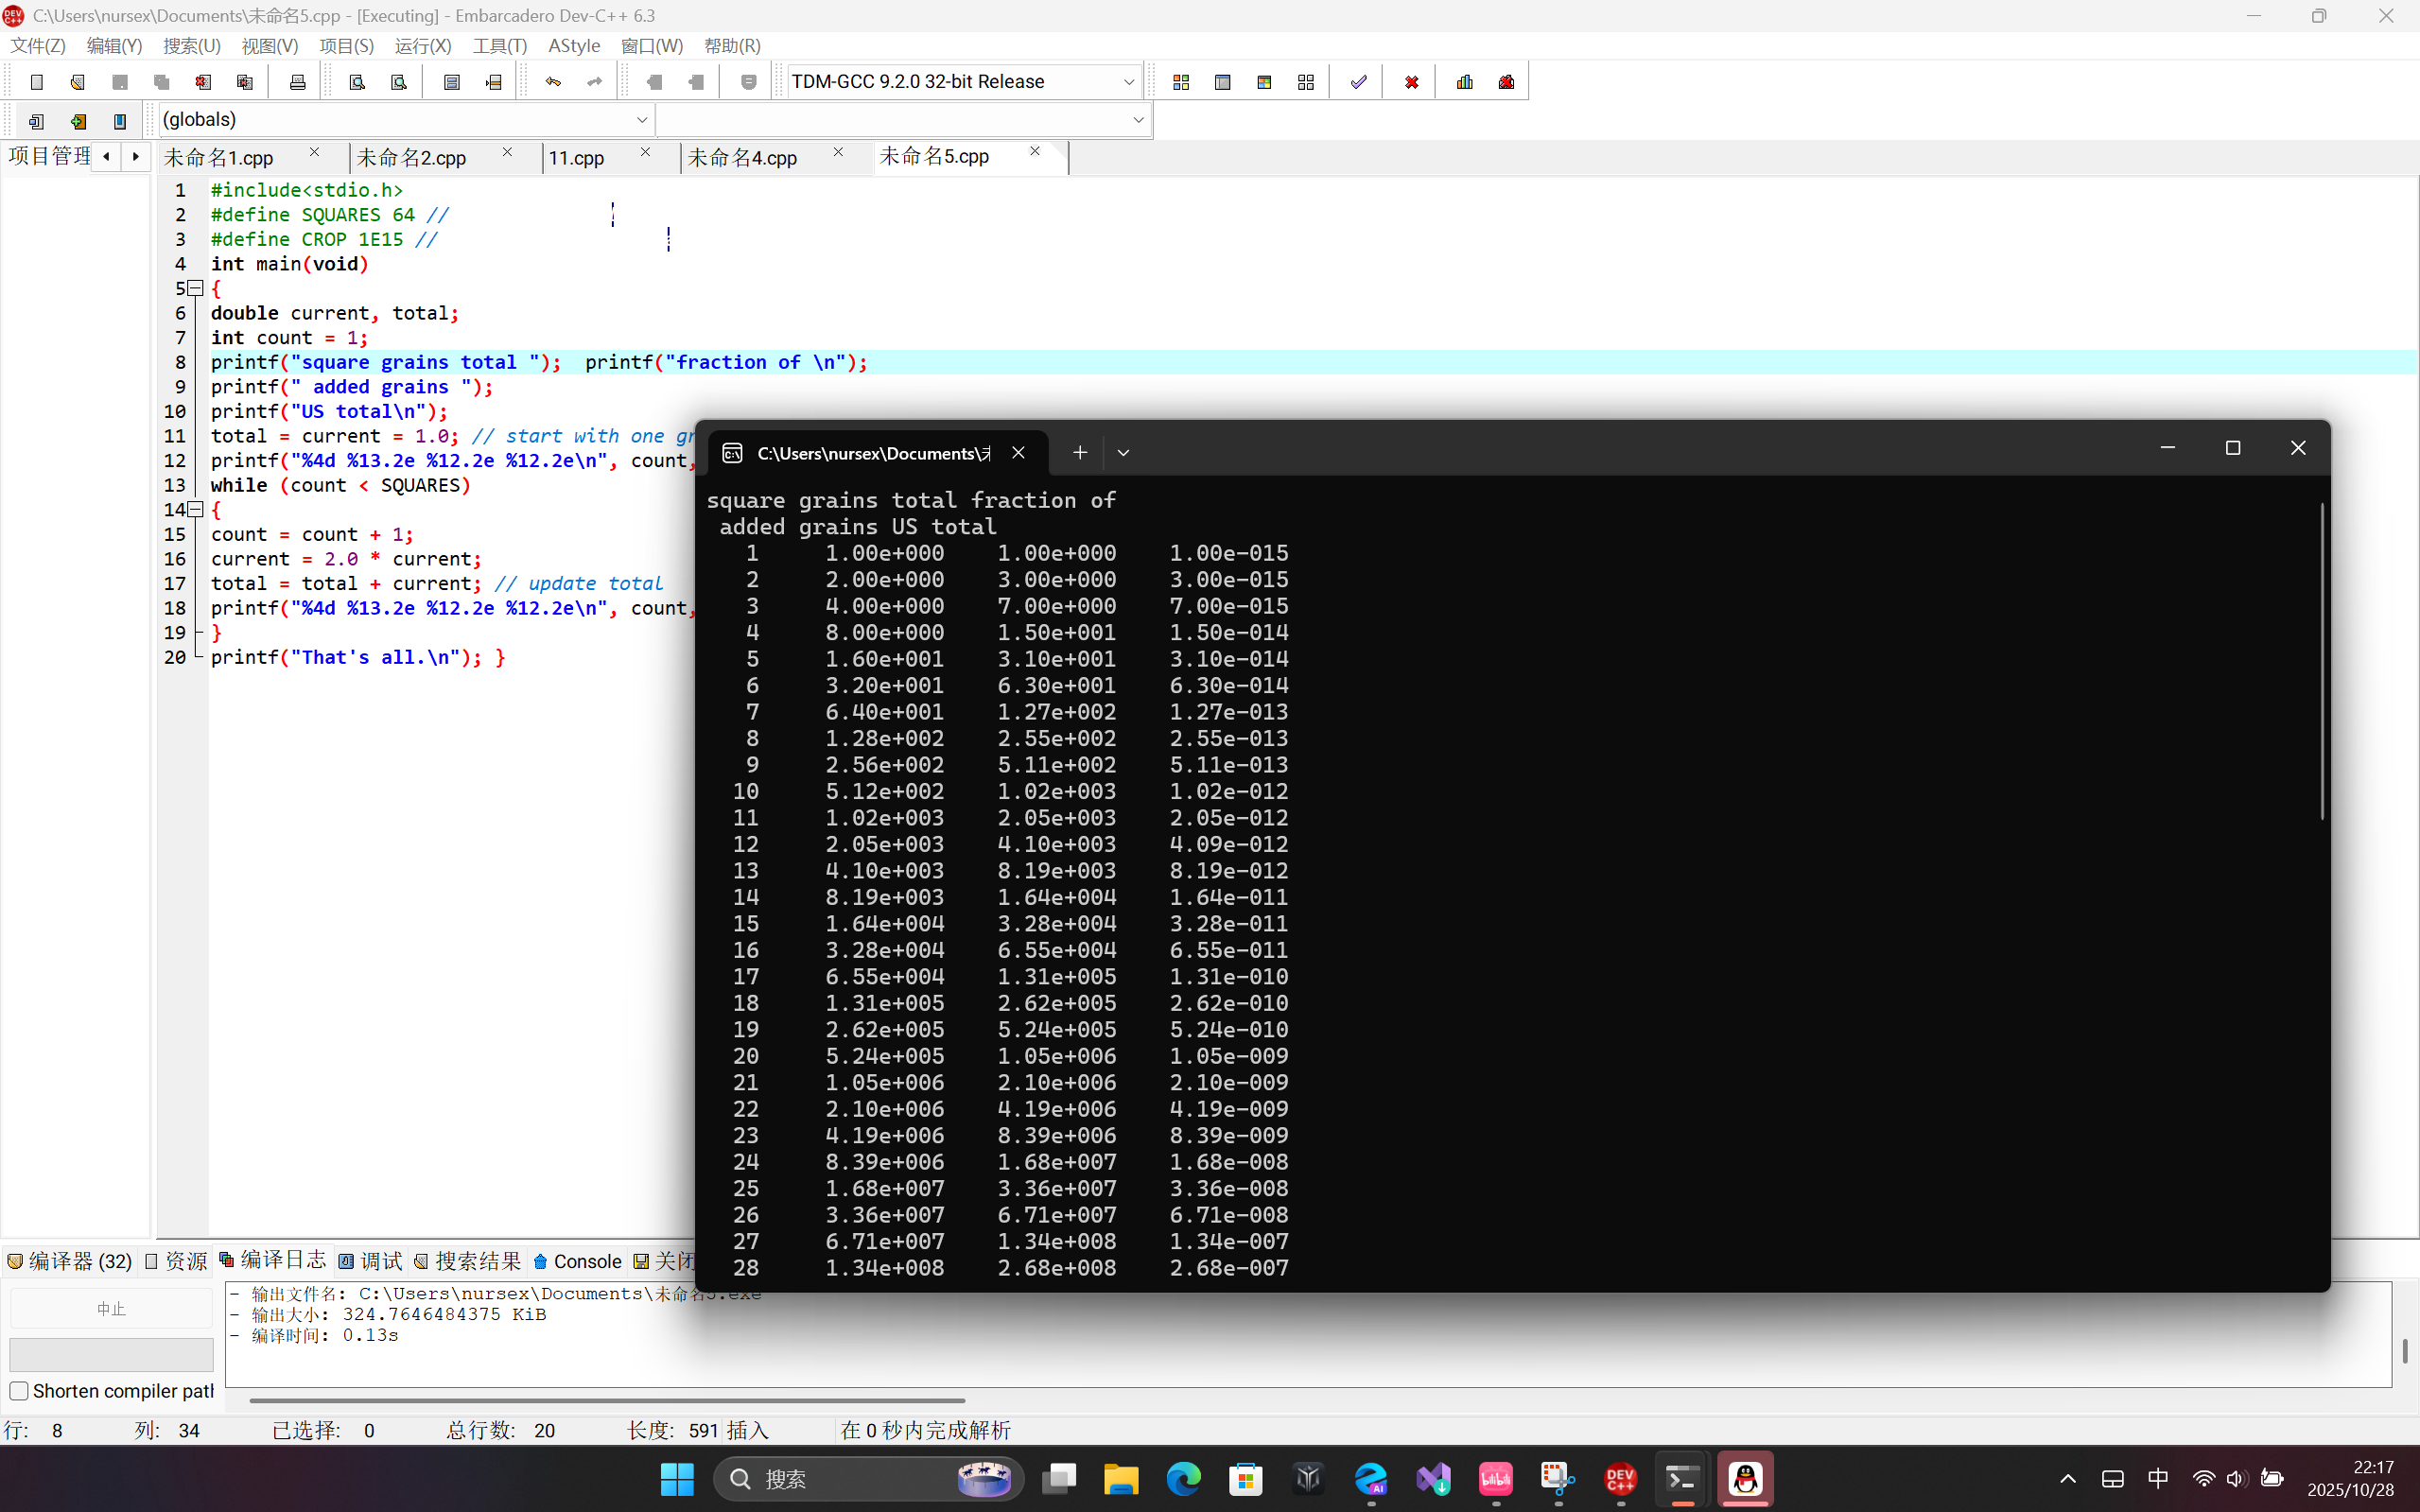Click the Print toolbar icon
Image resolution: width=2420 pixels, height=1512 pixels.
coord(297,82)
